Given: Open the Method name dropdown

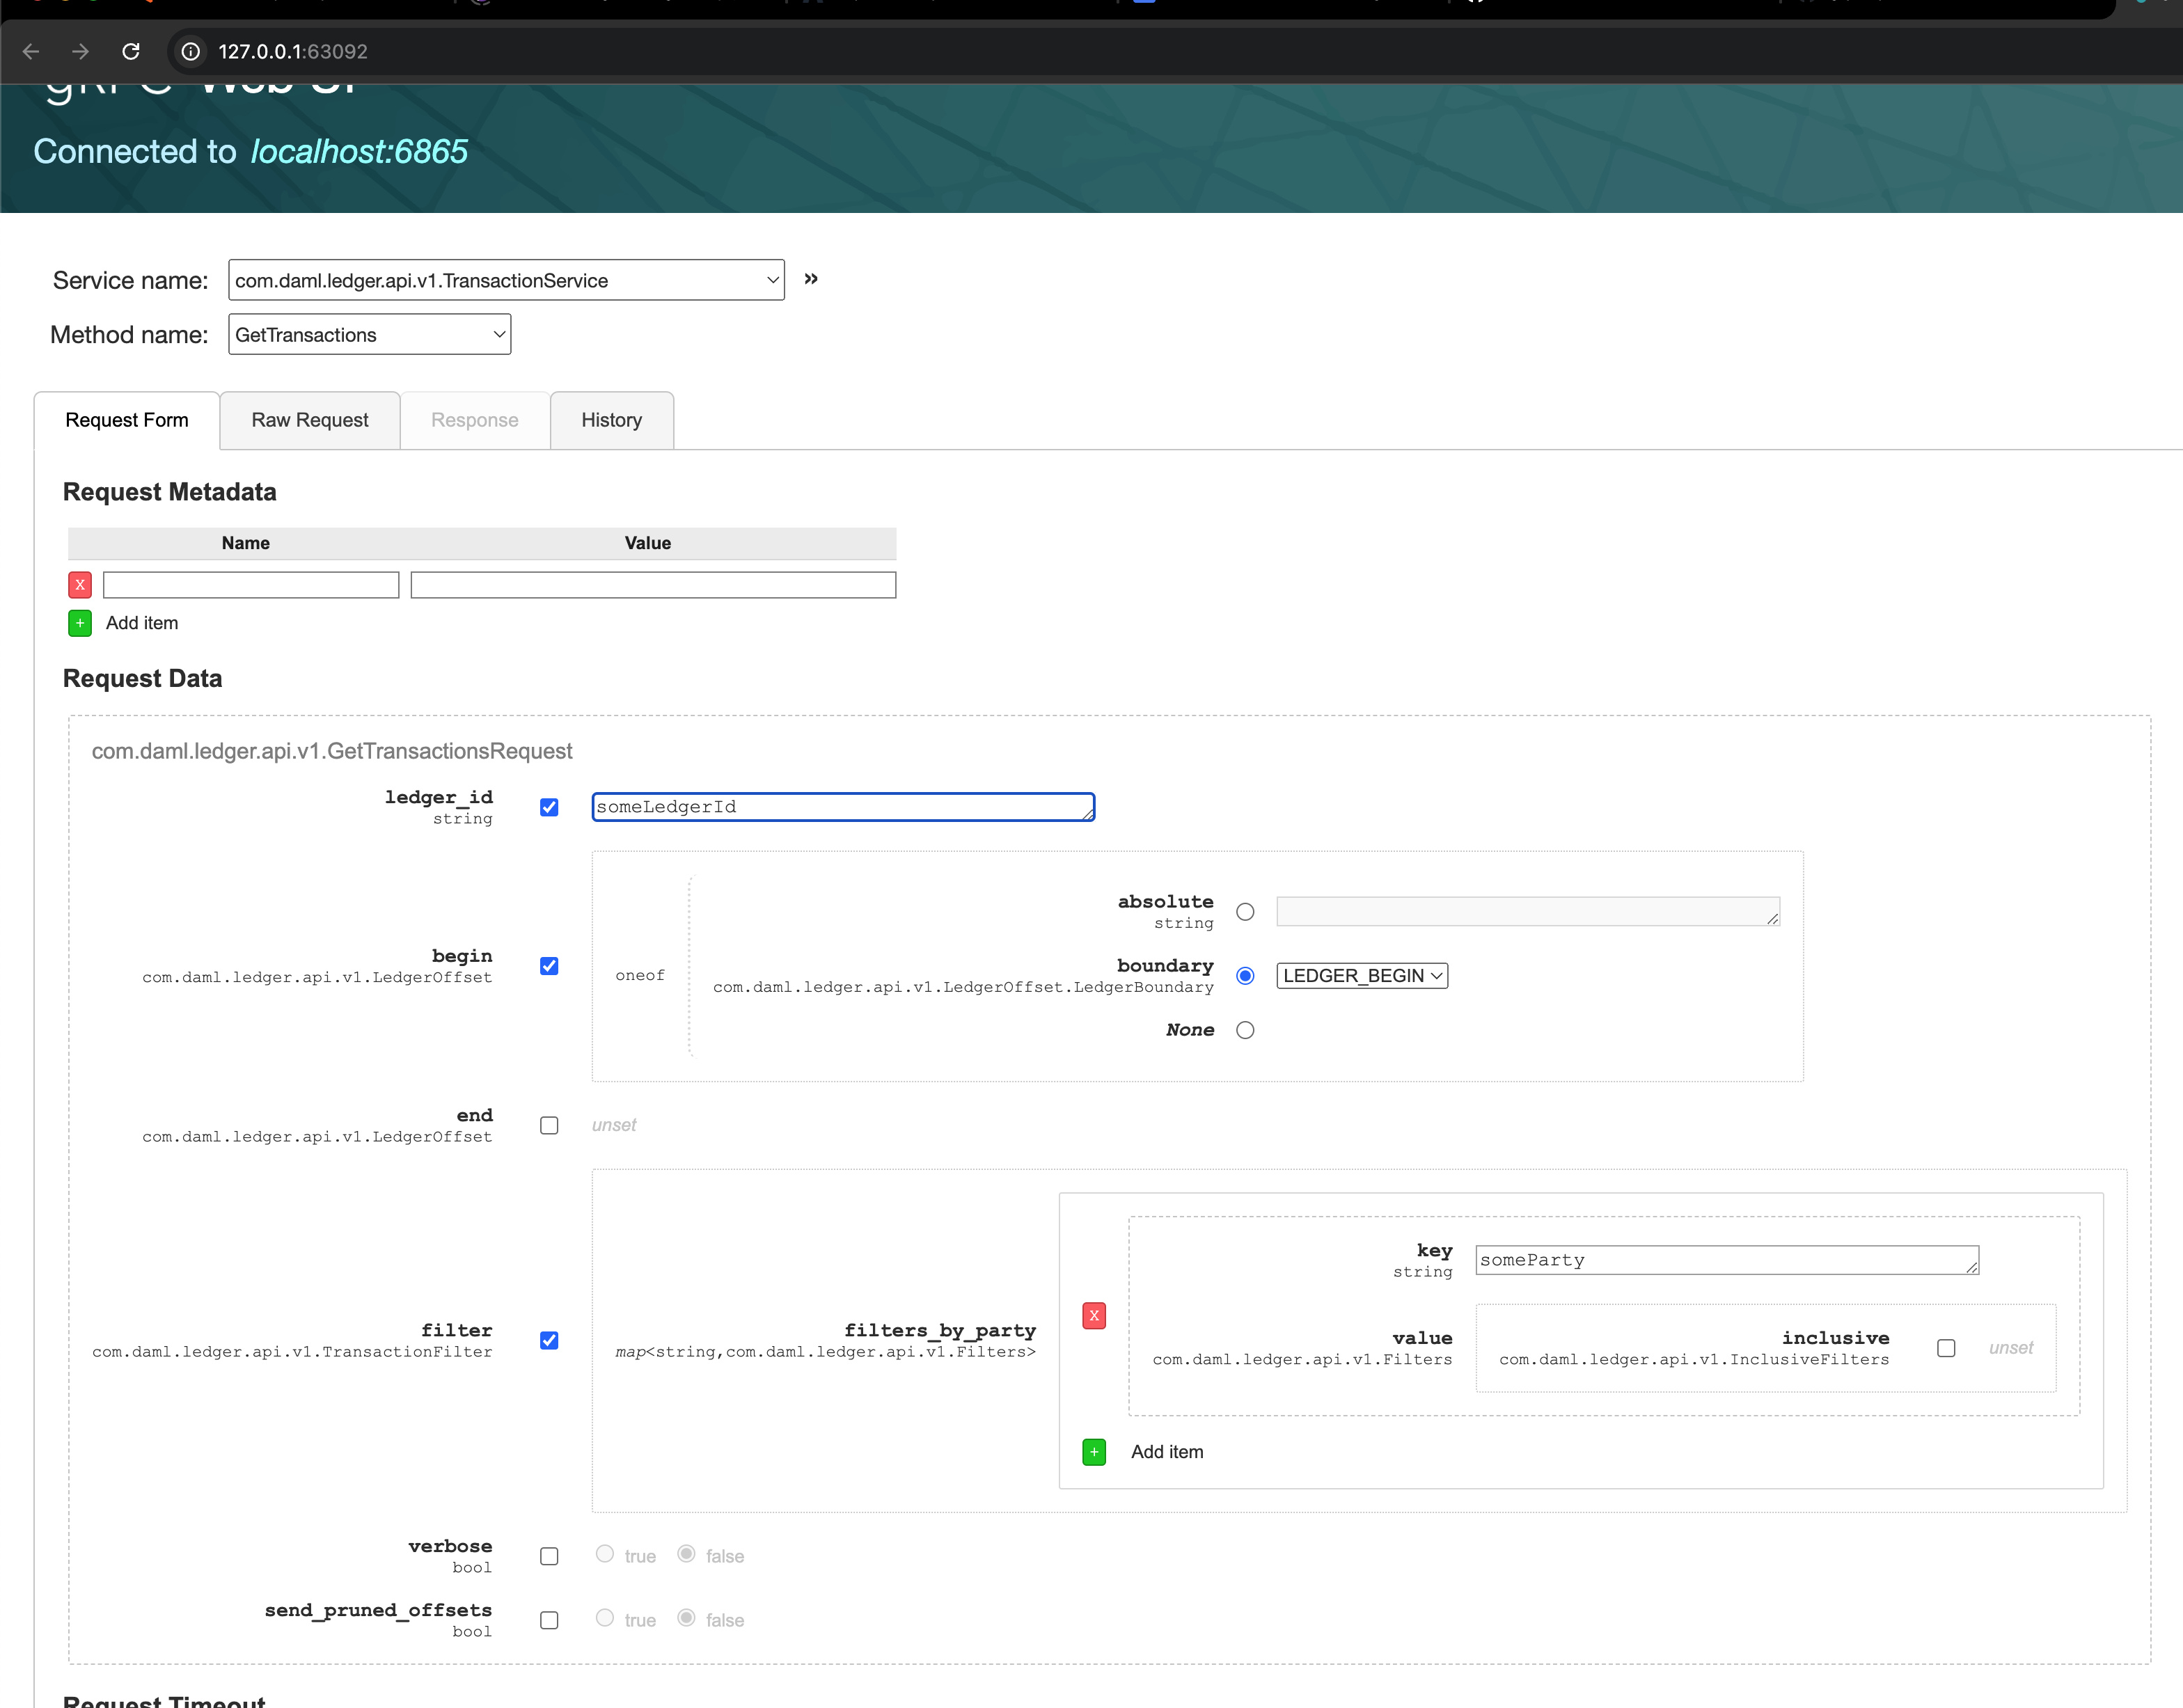Looking at the screenshot, I should (x=369, y=334).
